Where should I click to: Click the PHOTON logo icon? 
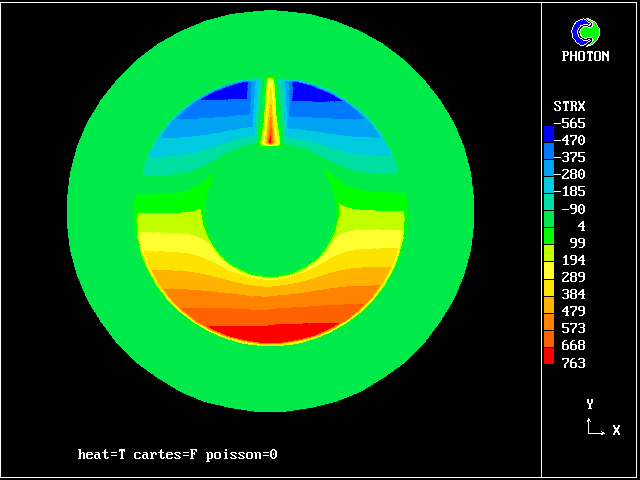pyautogui.click(x=585, y=32)
